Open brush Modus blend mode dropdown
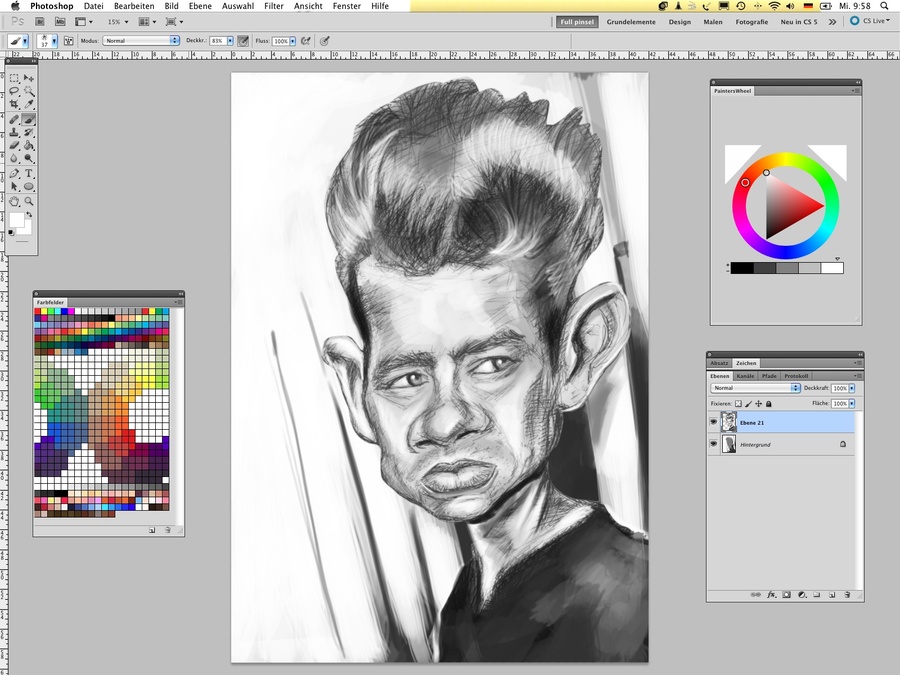 [141, 41]
